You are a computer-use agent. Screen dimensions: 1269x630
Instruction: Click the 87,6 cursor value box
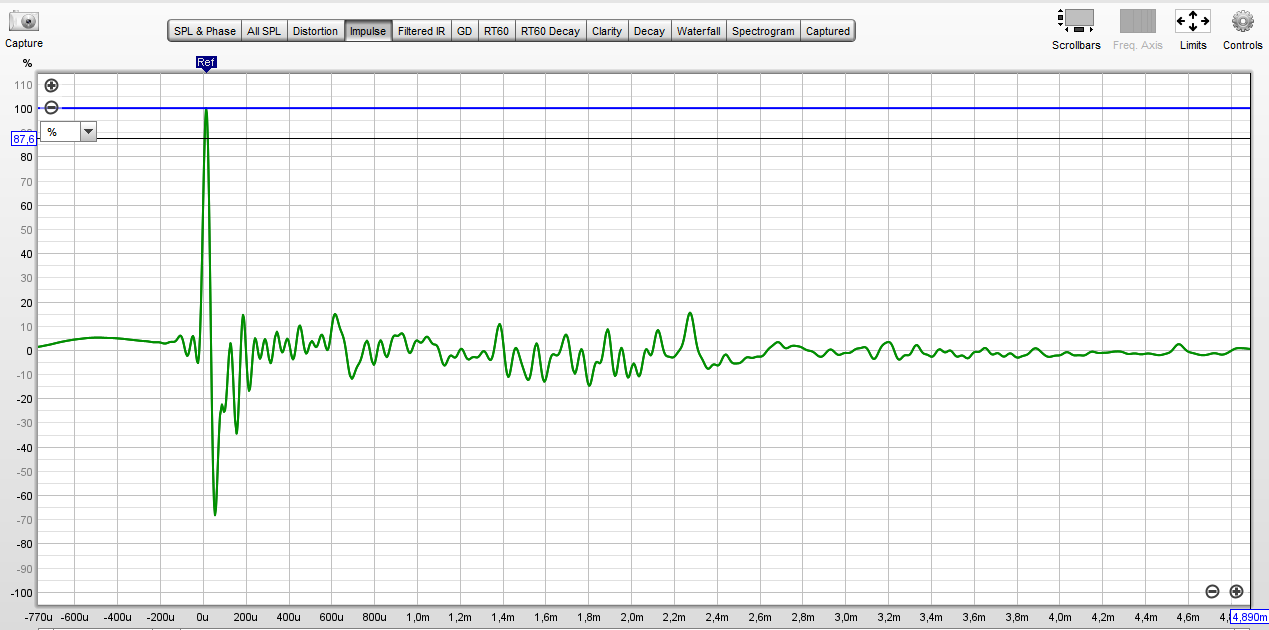pyautogui.click(x=24, y=139)
